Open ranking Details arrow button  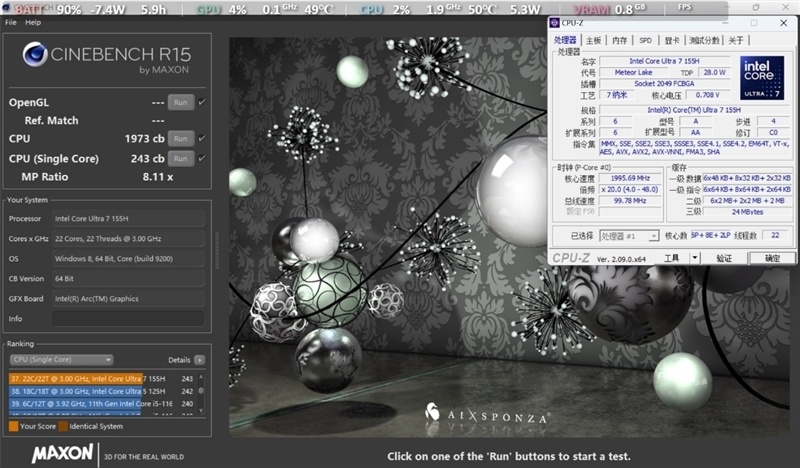coord(200,360)
